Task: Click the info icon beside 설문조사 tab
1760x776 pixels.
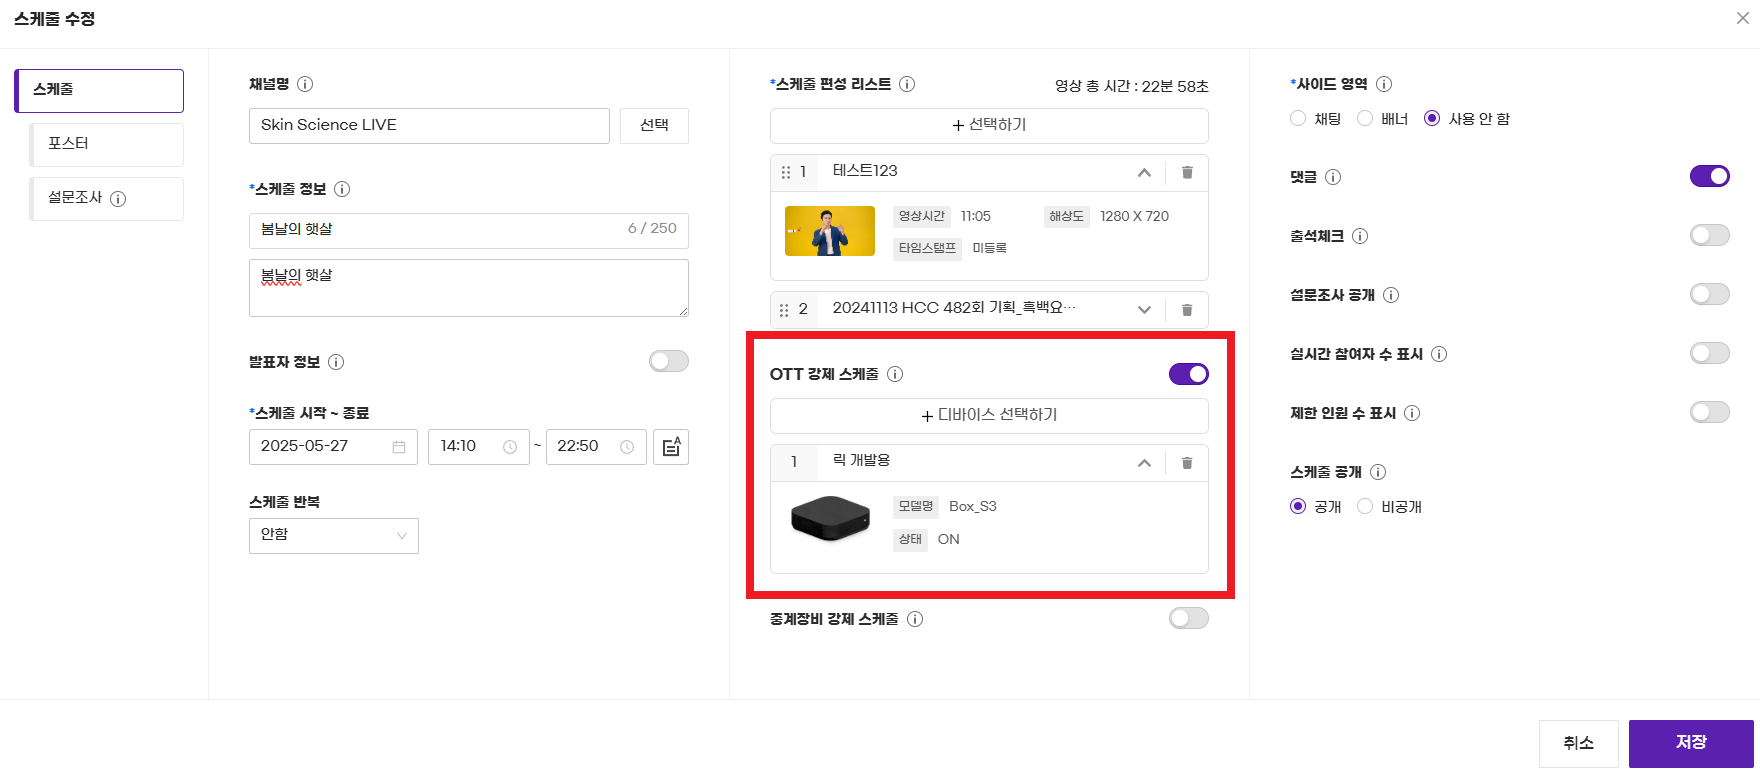Action: point(118,199)
